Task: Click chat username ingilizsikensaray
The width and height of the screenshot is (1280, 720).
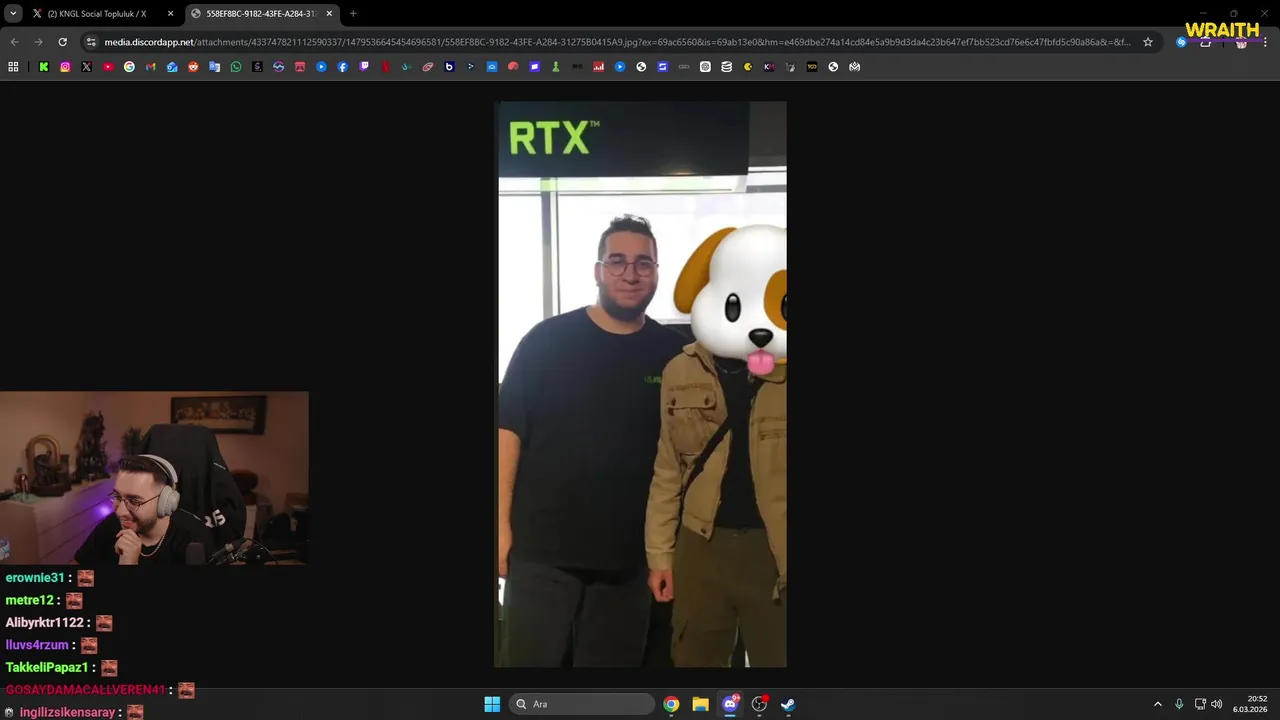Action: coord(67,712)
